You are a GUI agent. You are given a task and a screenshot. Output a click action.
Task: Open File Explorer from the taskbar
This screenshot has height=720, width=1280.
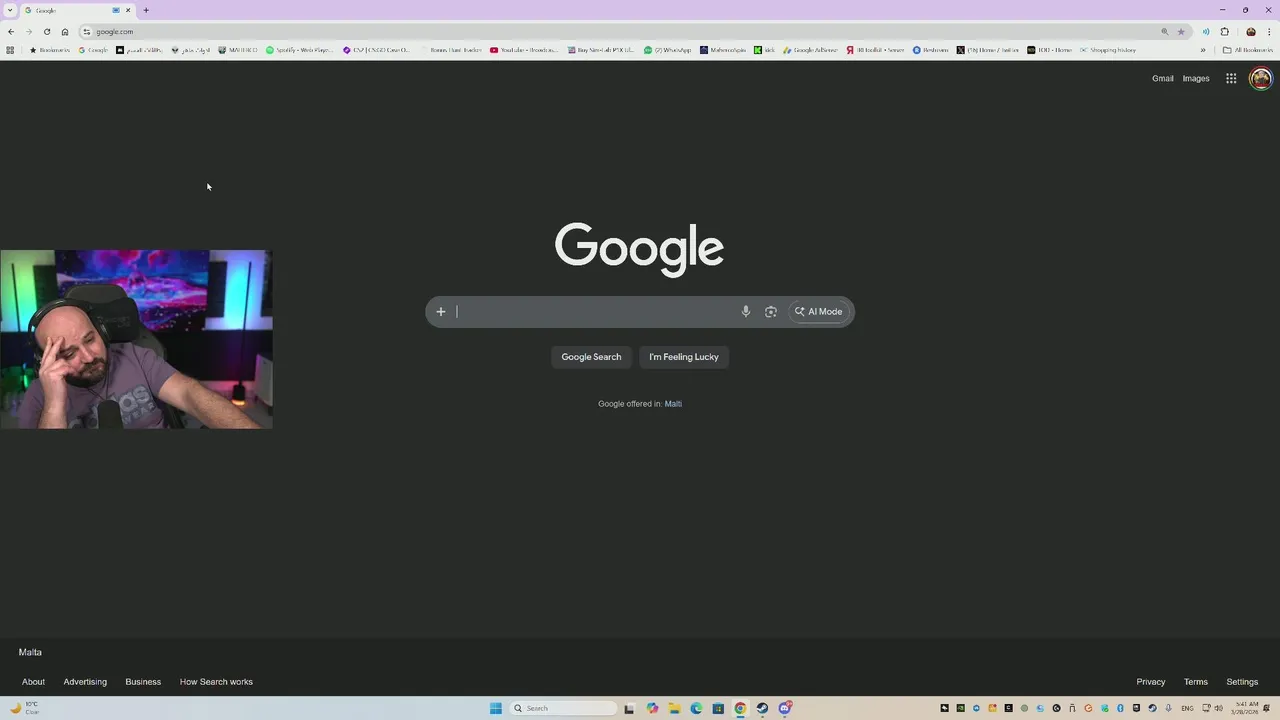pyautogui.click(x=674, y=708)
